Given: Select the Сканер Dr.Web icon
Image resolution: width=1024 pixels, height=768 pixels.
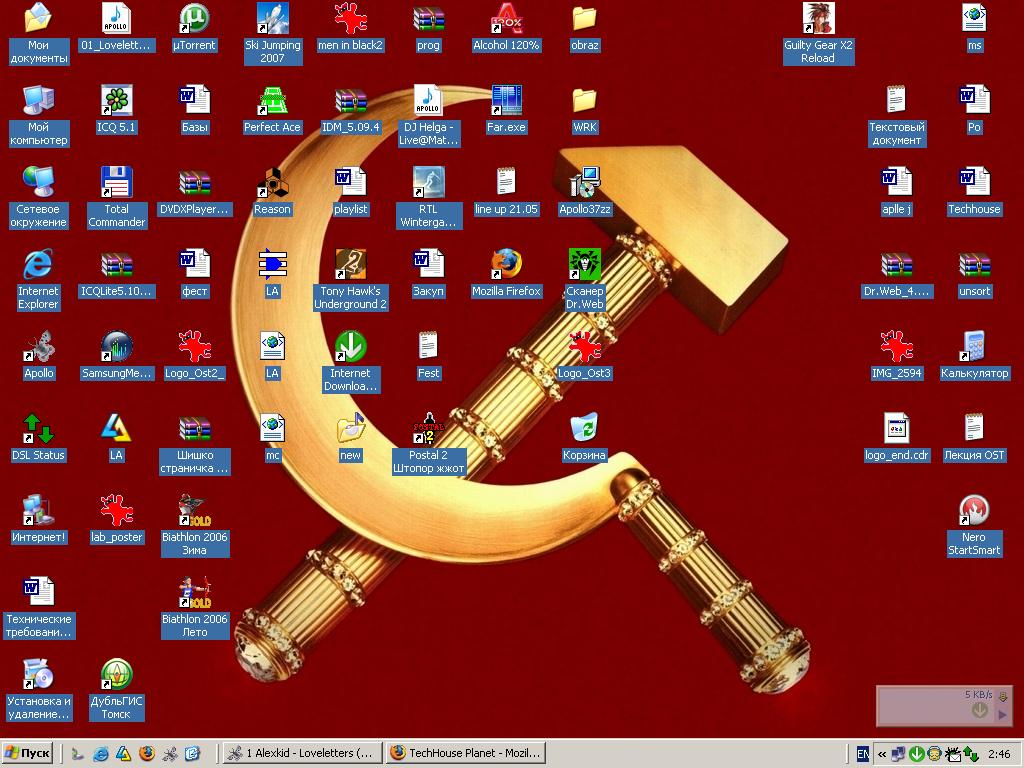Looking at the screenshot, I should 584,264.
